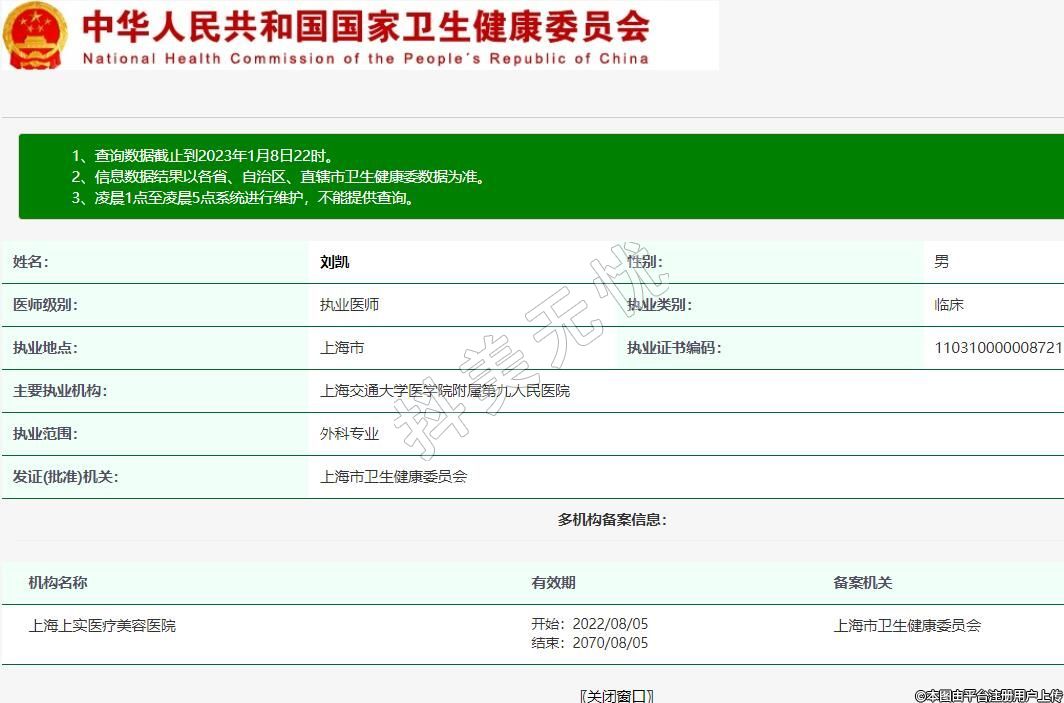Click the 执业类别 value 临床

[x=949, y=305]
